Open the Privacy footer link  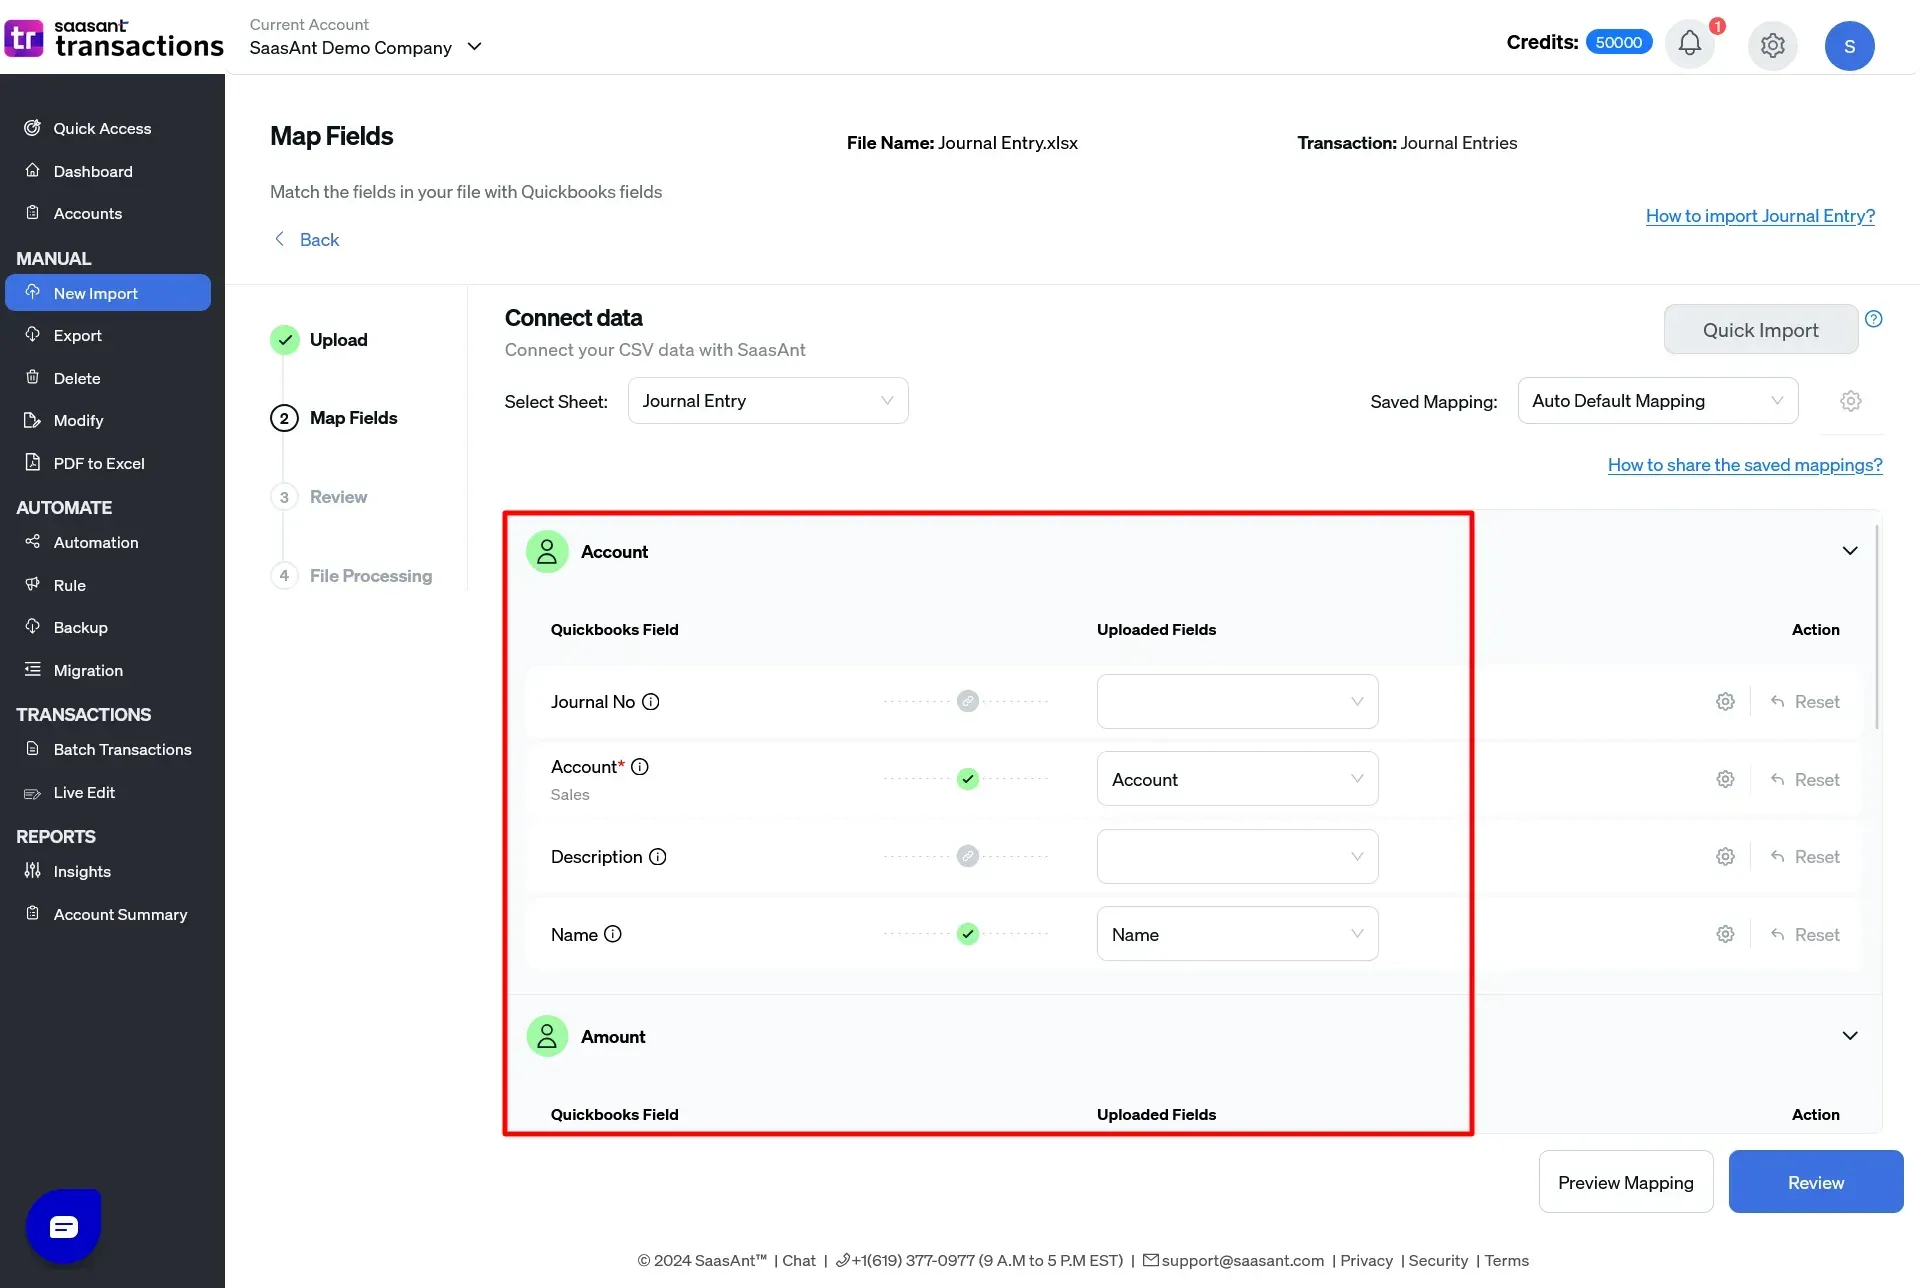[x=1366, y=1261]
